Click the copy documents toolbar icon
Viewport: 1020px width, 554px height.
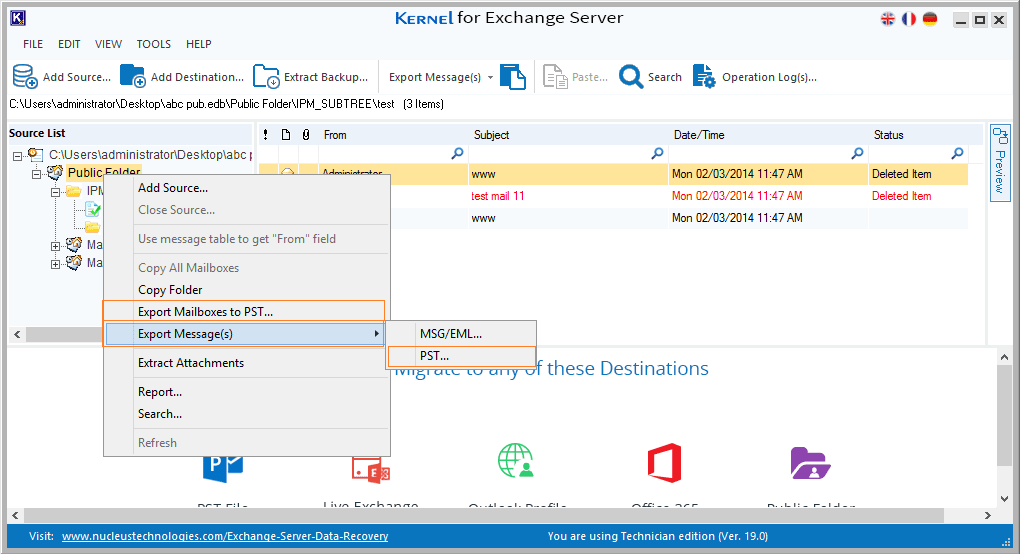(x=513, y=77)
